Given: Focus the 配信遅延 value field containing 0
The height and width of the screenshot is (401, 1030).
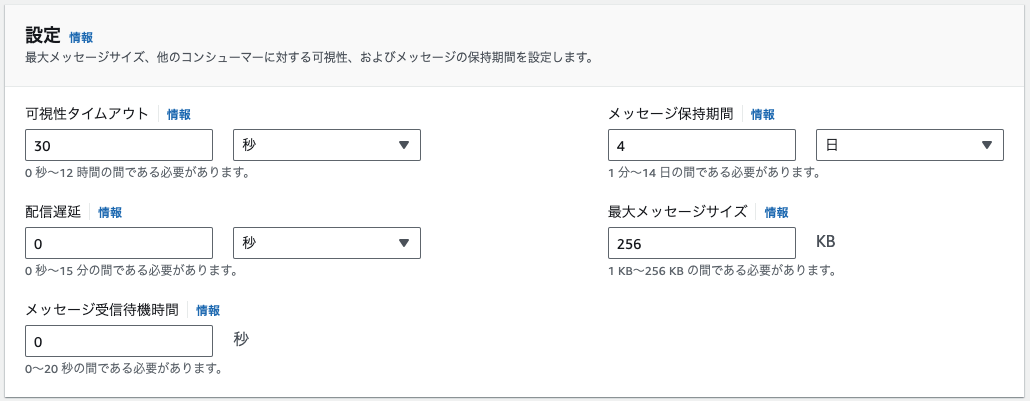Looking at the screenshot, I should 119,243.
